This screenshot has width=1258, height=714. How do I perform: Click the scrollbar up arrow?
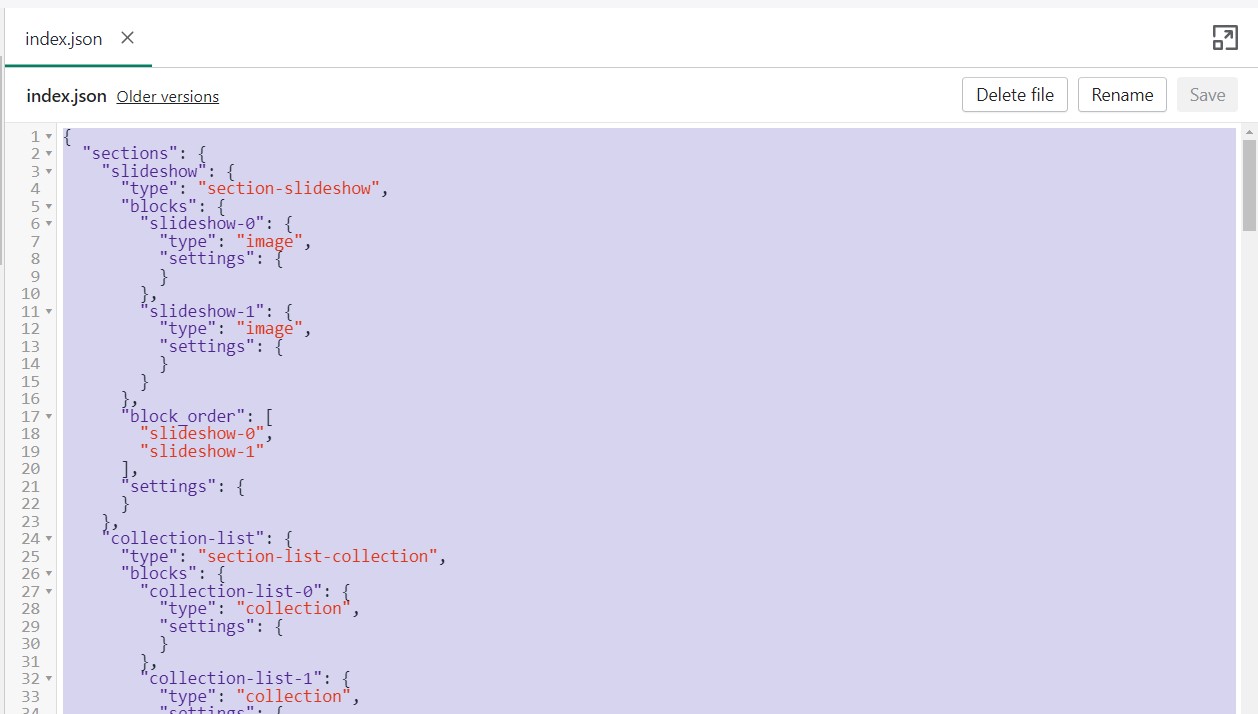(x=1249, y=132)
